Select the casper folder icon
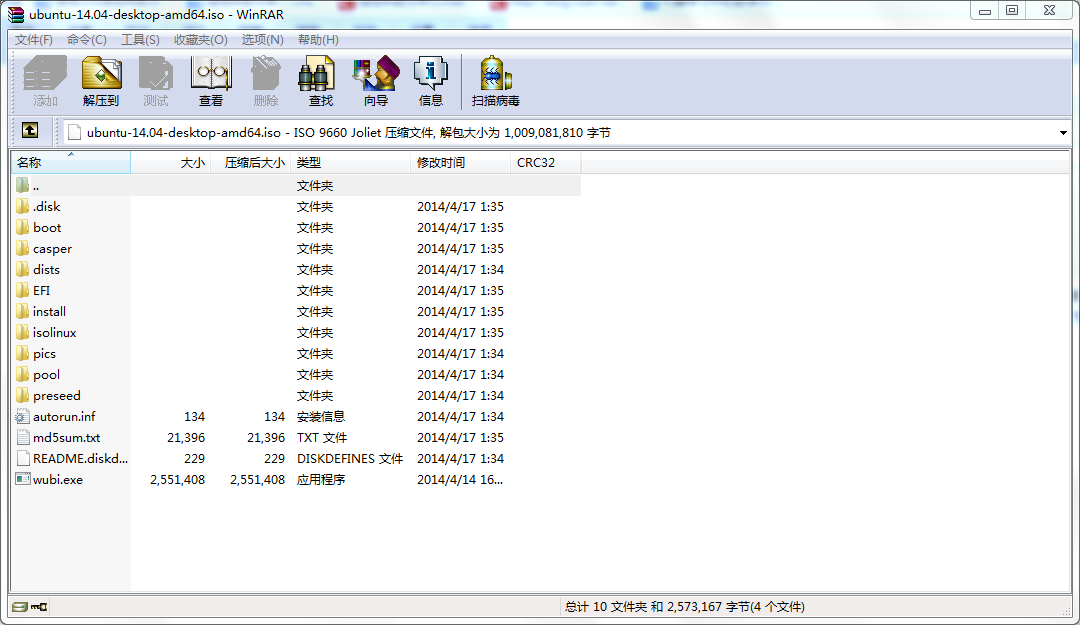Screen dimensions: 1080x625 [x=23, y=248]
